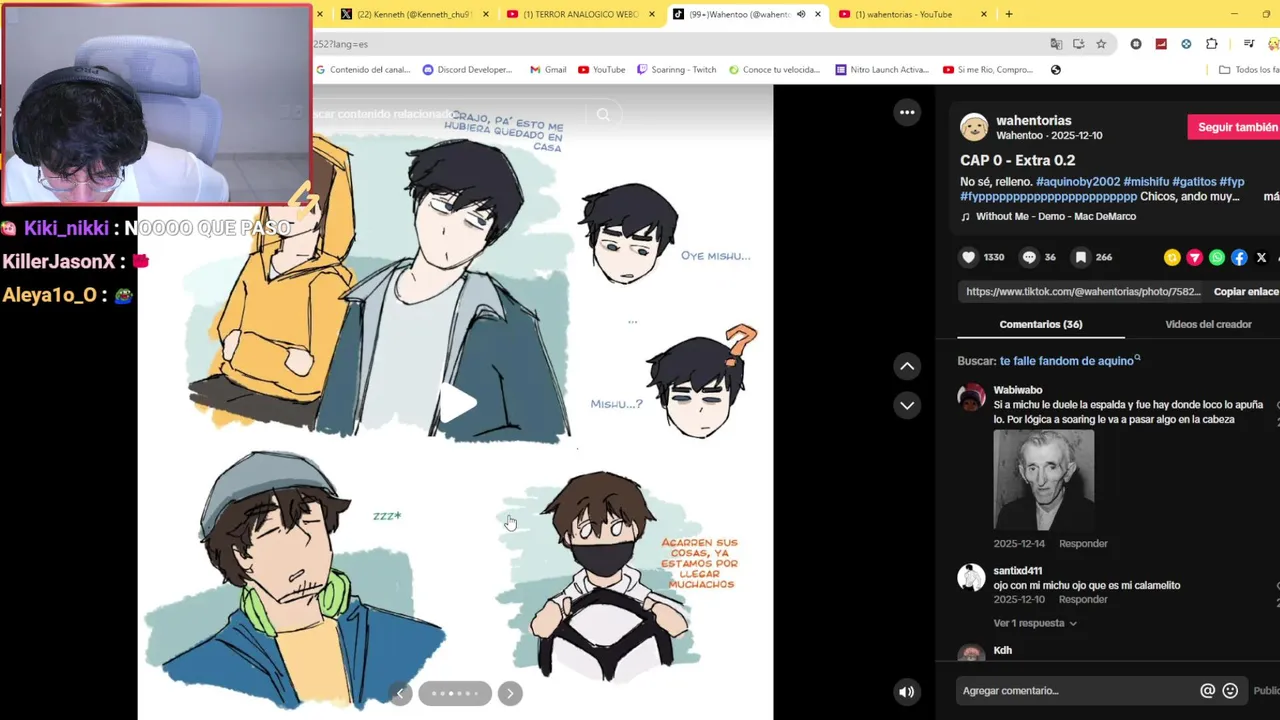Image resolution: width=1280 pixels, height=720 pixels.
Task: Play the slideshow with the center play button
Action: tap(458, 403)
